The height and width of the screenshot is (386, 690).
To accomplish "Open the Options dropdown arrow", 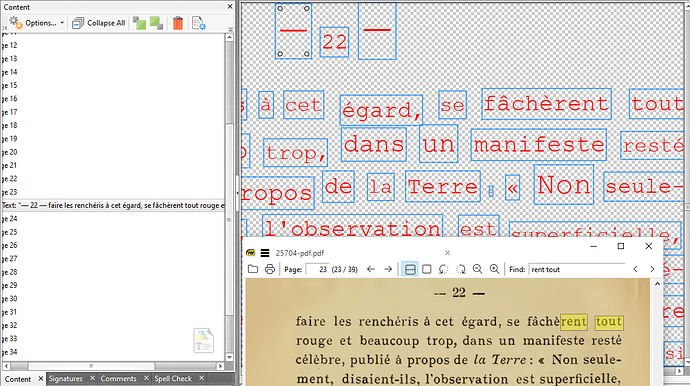I will 62,23.
